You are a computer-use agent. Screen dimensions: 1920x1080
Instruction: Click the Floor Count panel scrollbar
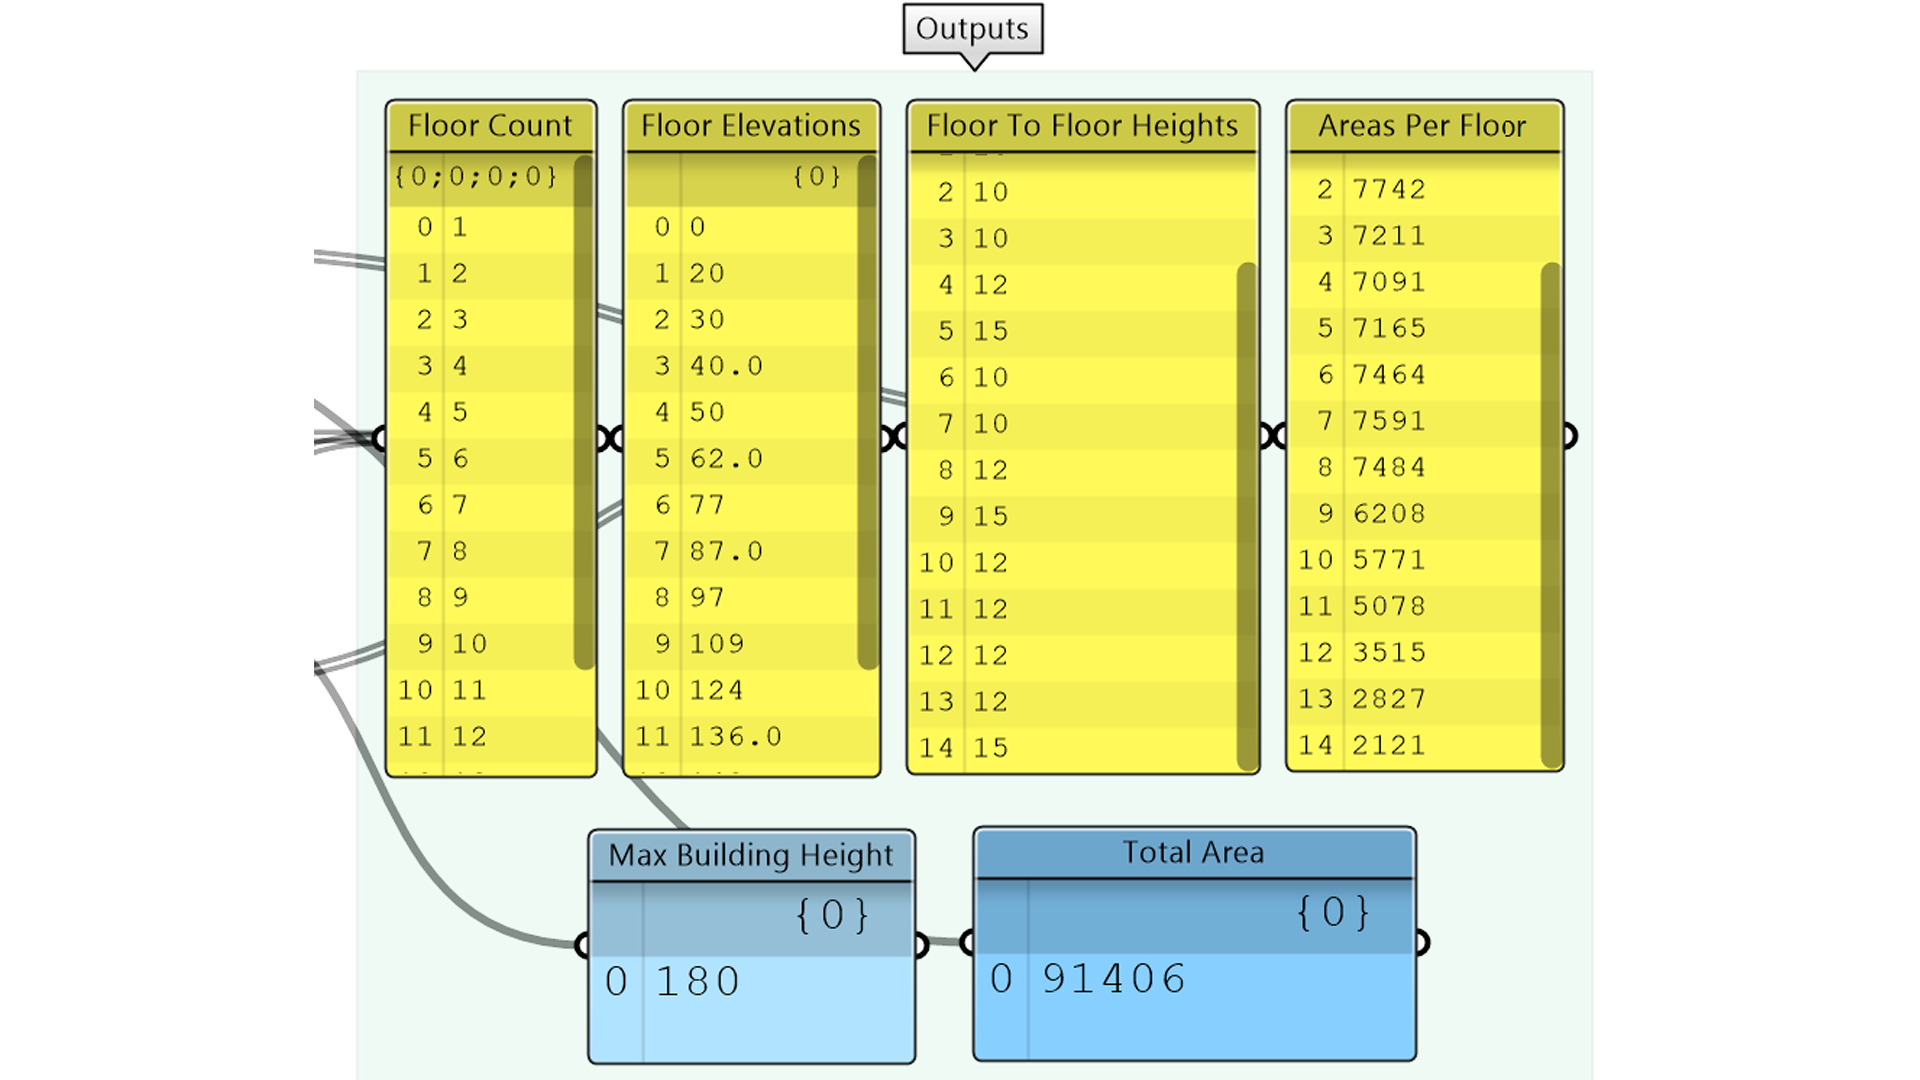tap(583, 410)
